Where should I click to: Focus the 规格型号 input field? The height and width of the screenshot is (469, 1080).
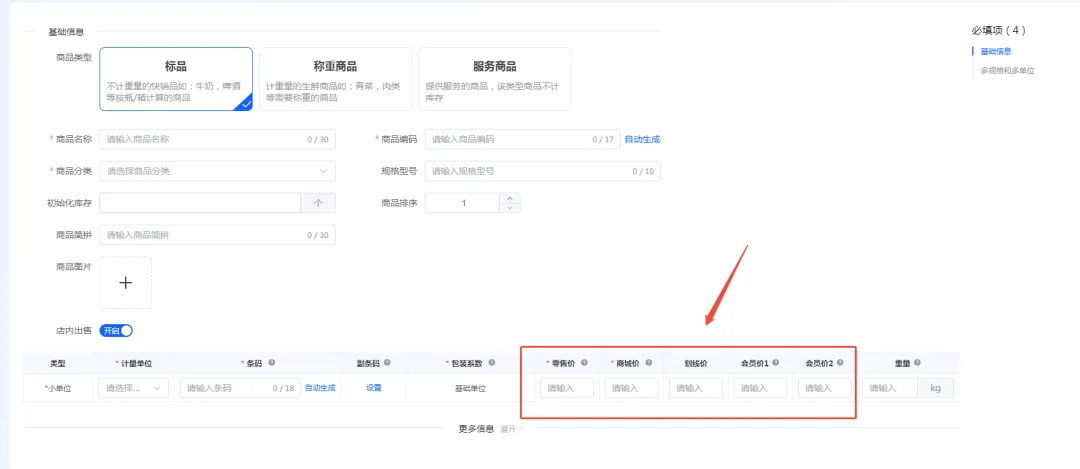[x=543, y=171]
